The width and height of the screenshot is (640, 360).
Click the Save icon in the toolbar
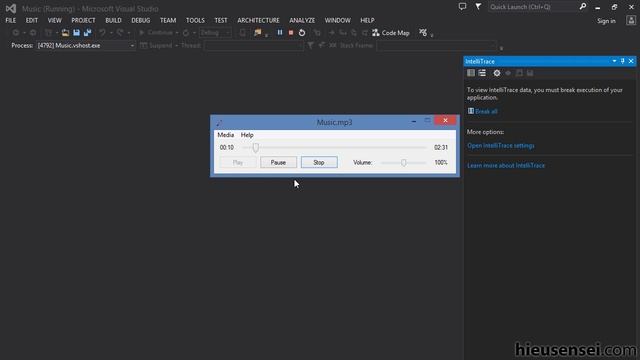(x=76, y=33)
